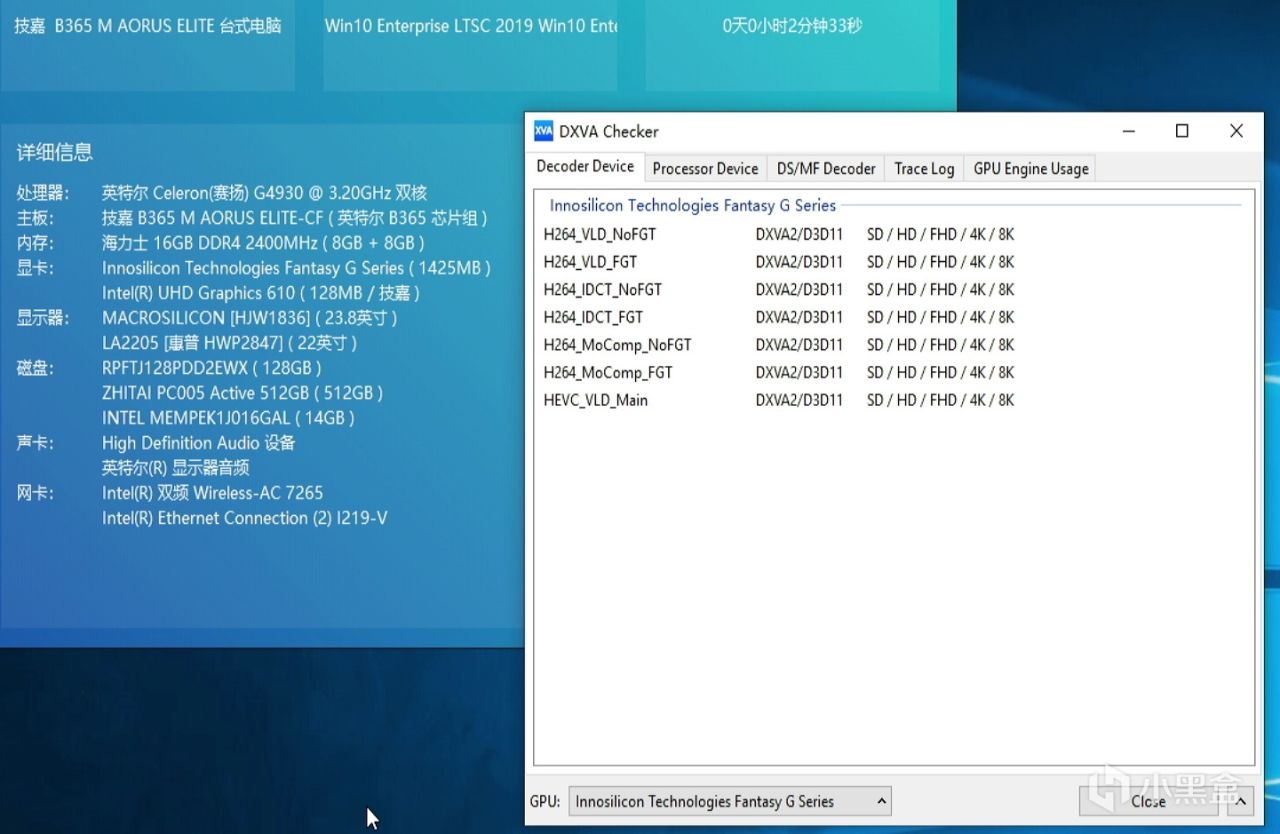This screenshot has width=1280, height=834.
Task: Go to the GPU Engine Usage tab
Action: click(1031, 169)
